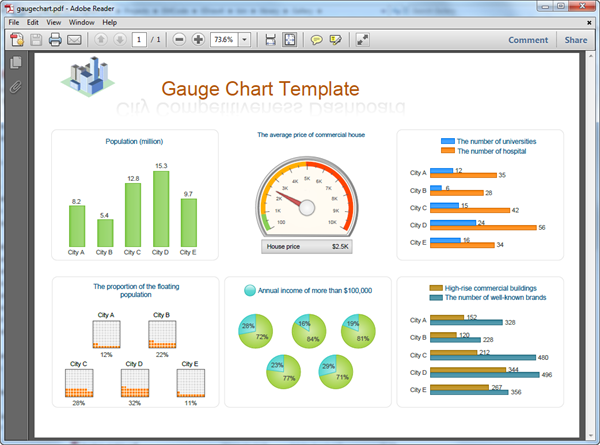Image resolution: width=600 pixels, height=445 pixels.
Task: Click Annual income of more than $100,000 text
Action: pos(315,291)
